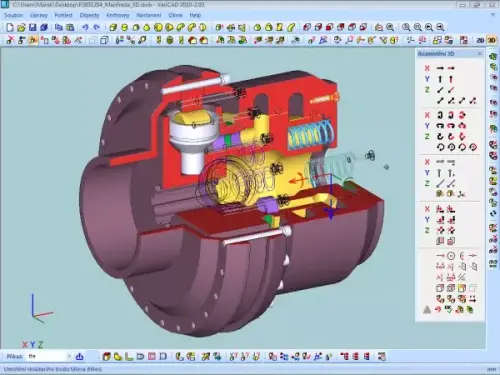Click first Y-axis curved rotation arrow
Viewport: 500px width, 375px height.
[x=440, y=126]
